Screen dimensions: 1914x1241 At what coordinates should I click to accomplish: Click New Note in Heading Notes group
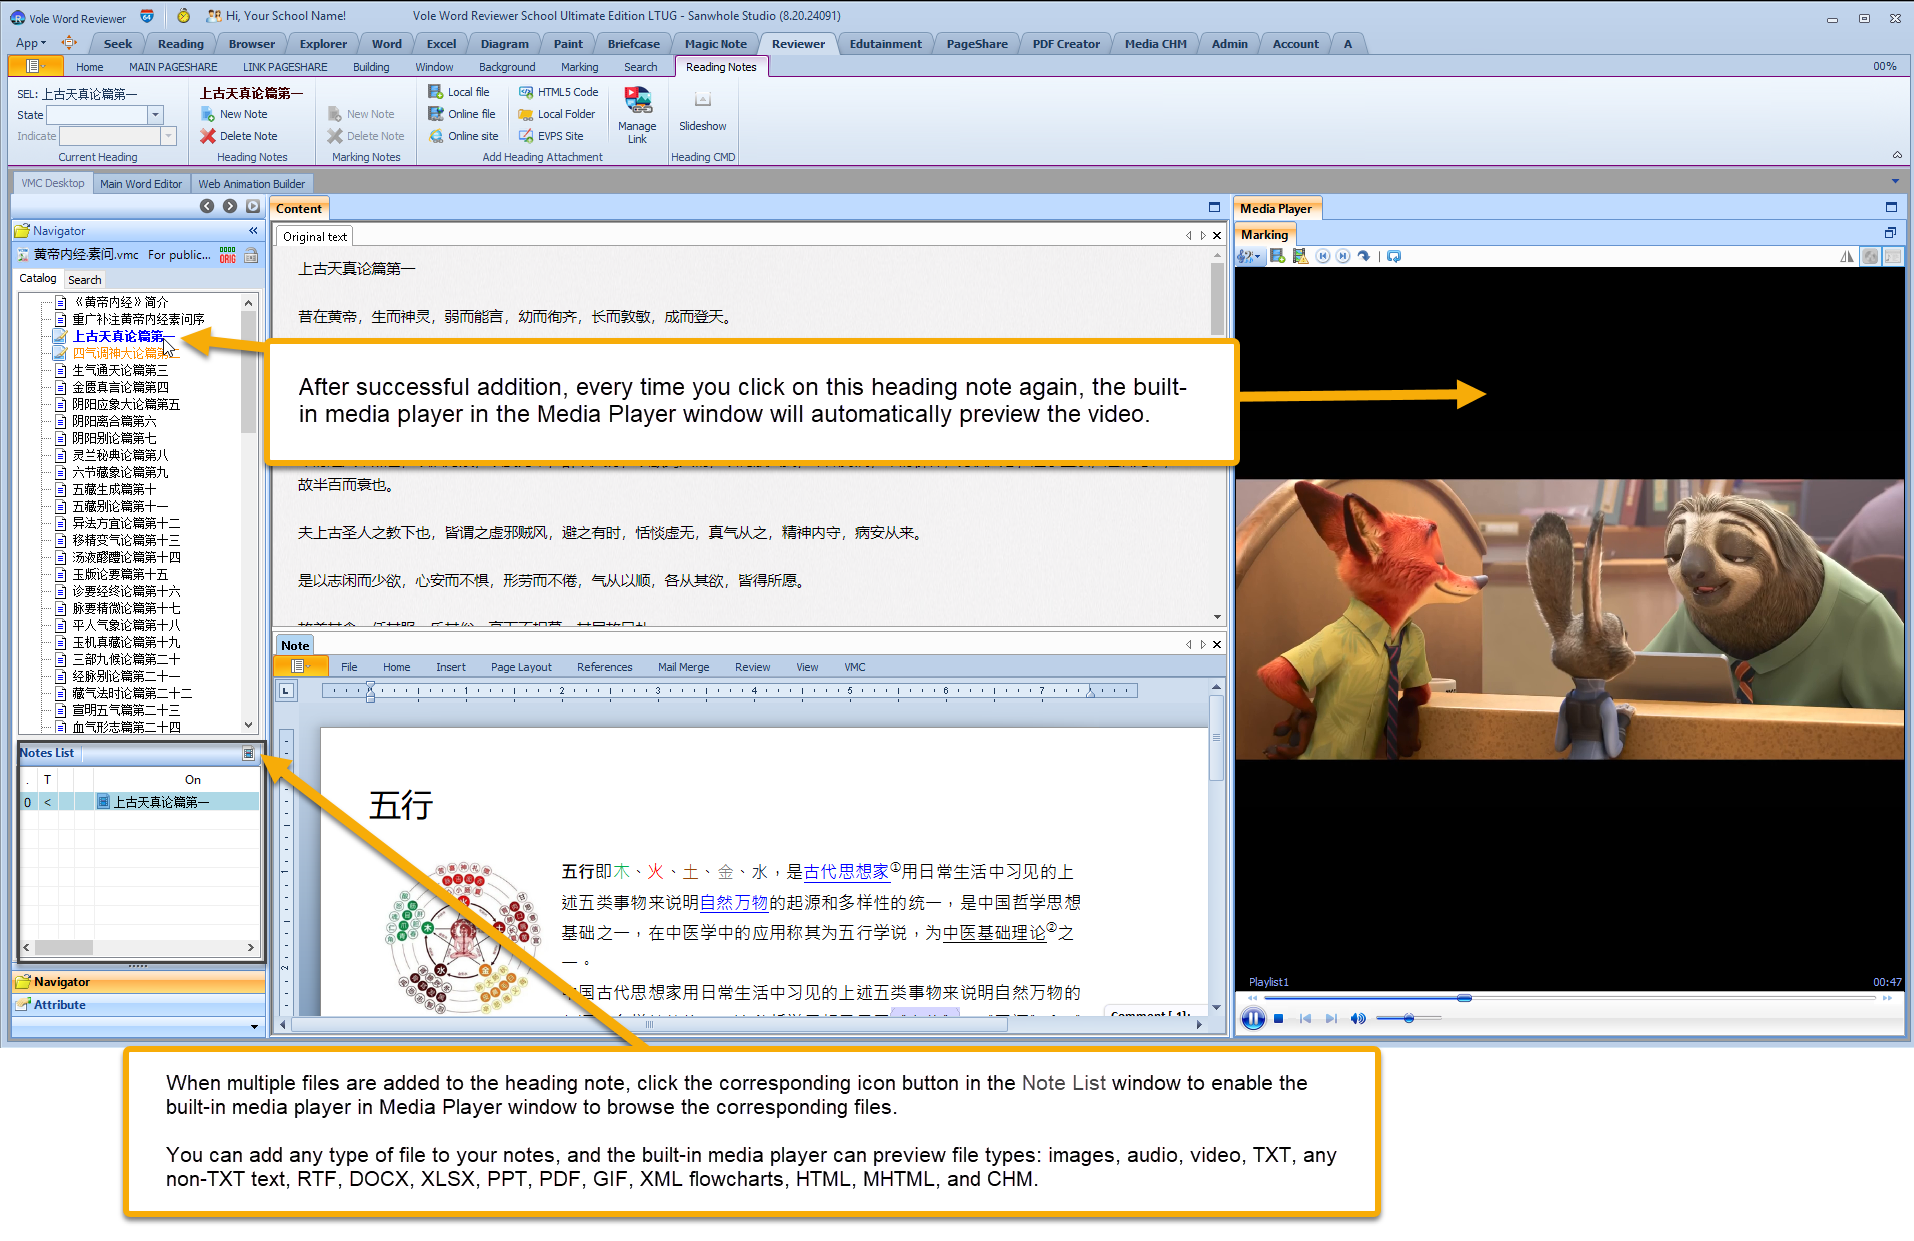tap(235, 114)
